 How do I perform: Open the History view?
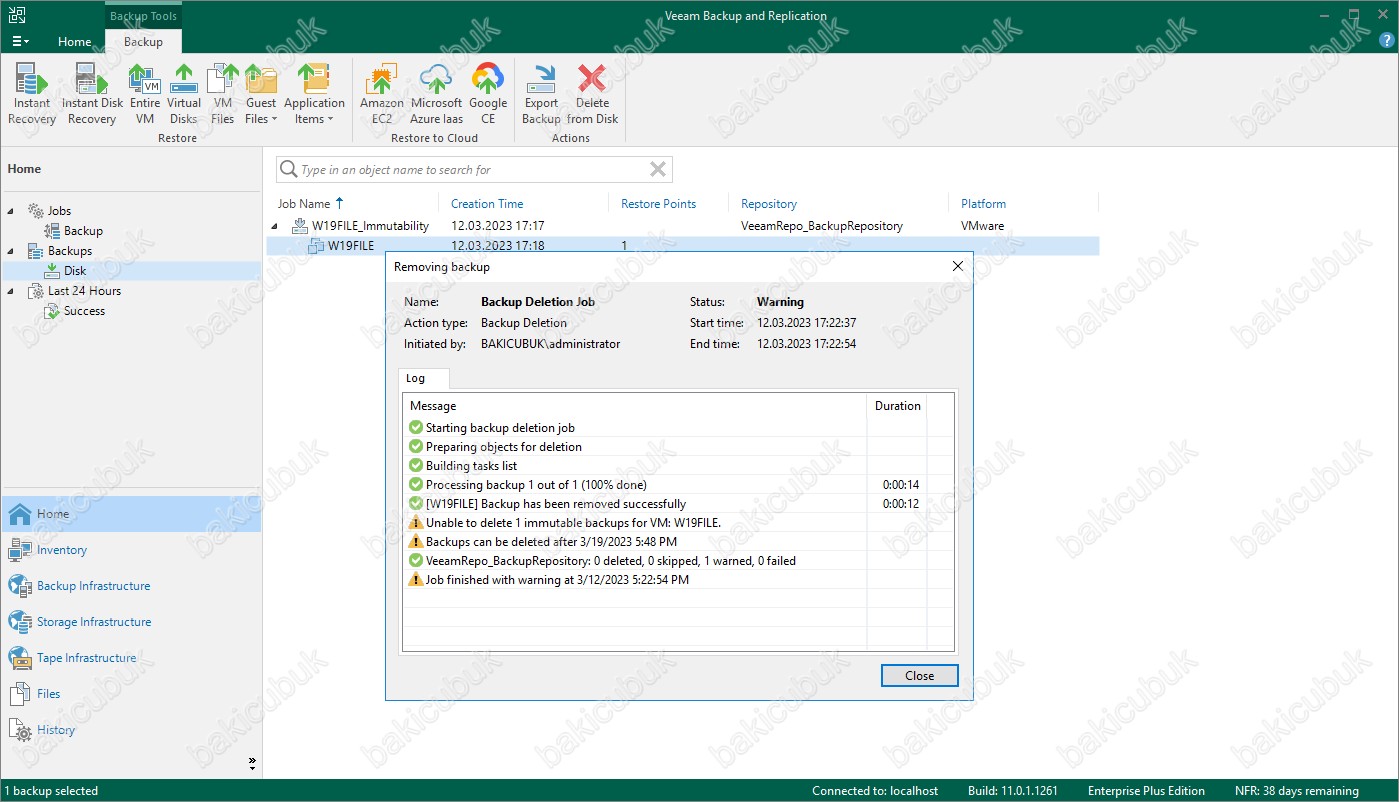click(131, 730)
